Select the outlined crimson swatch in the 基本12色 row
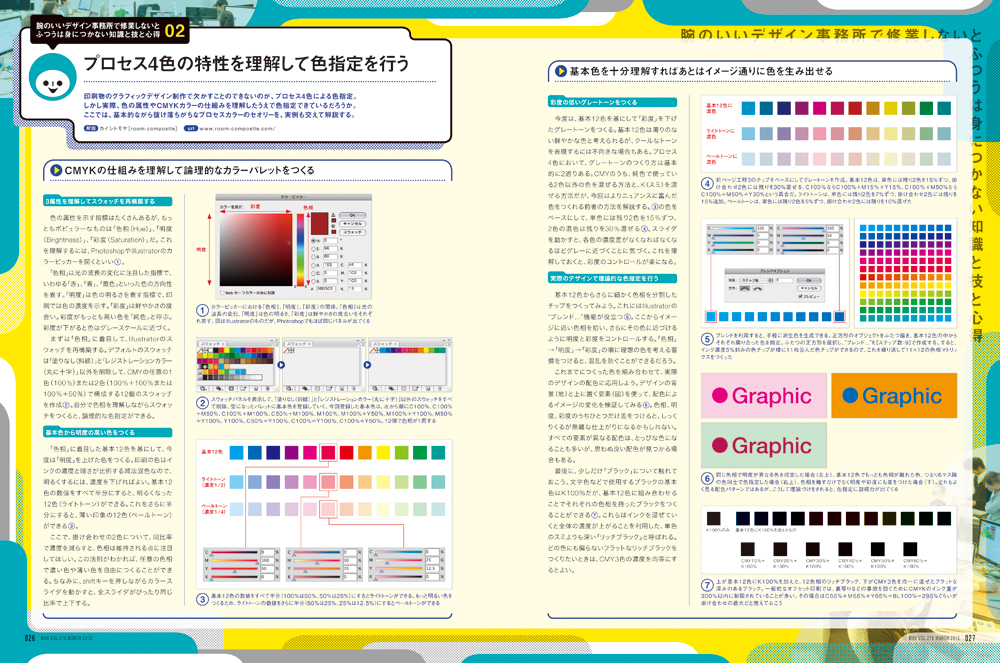Viewport: 1000px width, 663px height. (328, 452)
